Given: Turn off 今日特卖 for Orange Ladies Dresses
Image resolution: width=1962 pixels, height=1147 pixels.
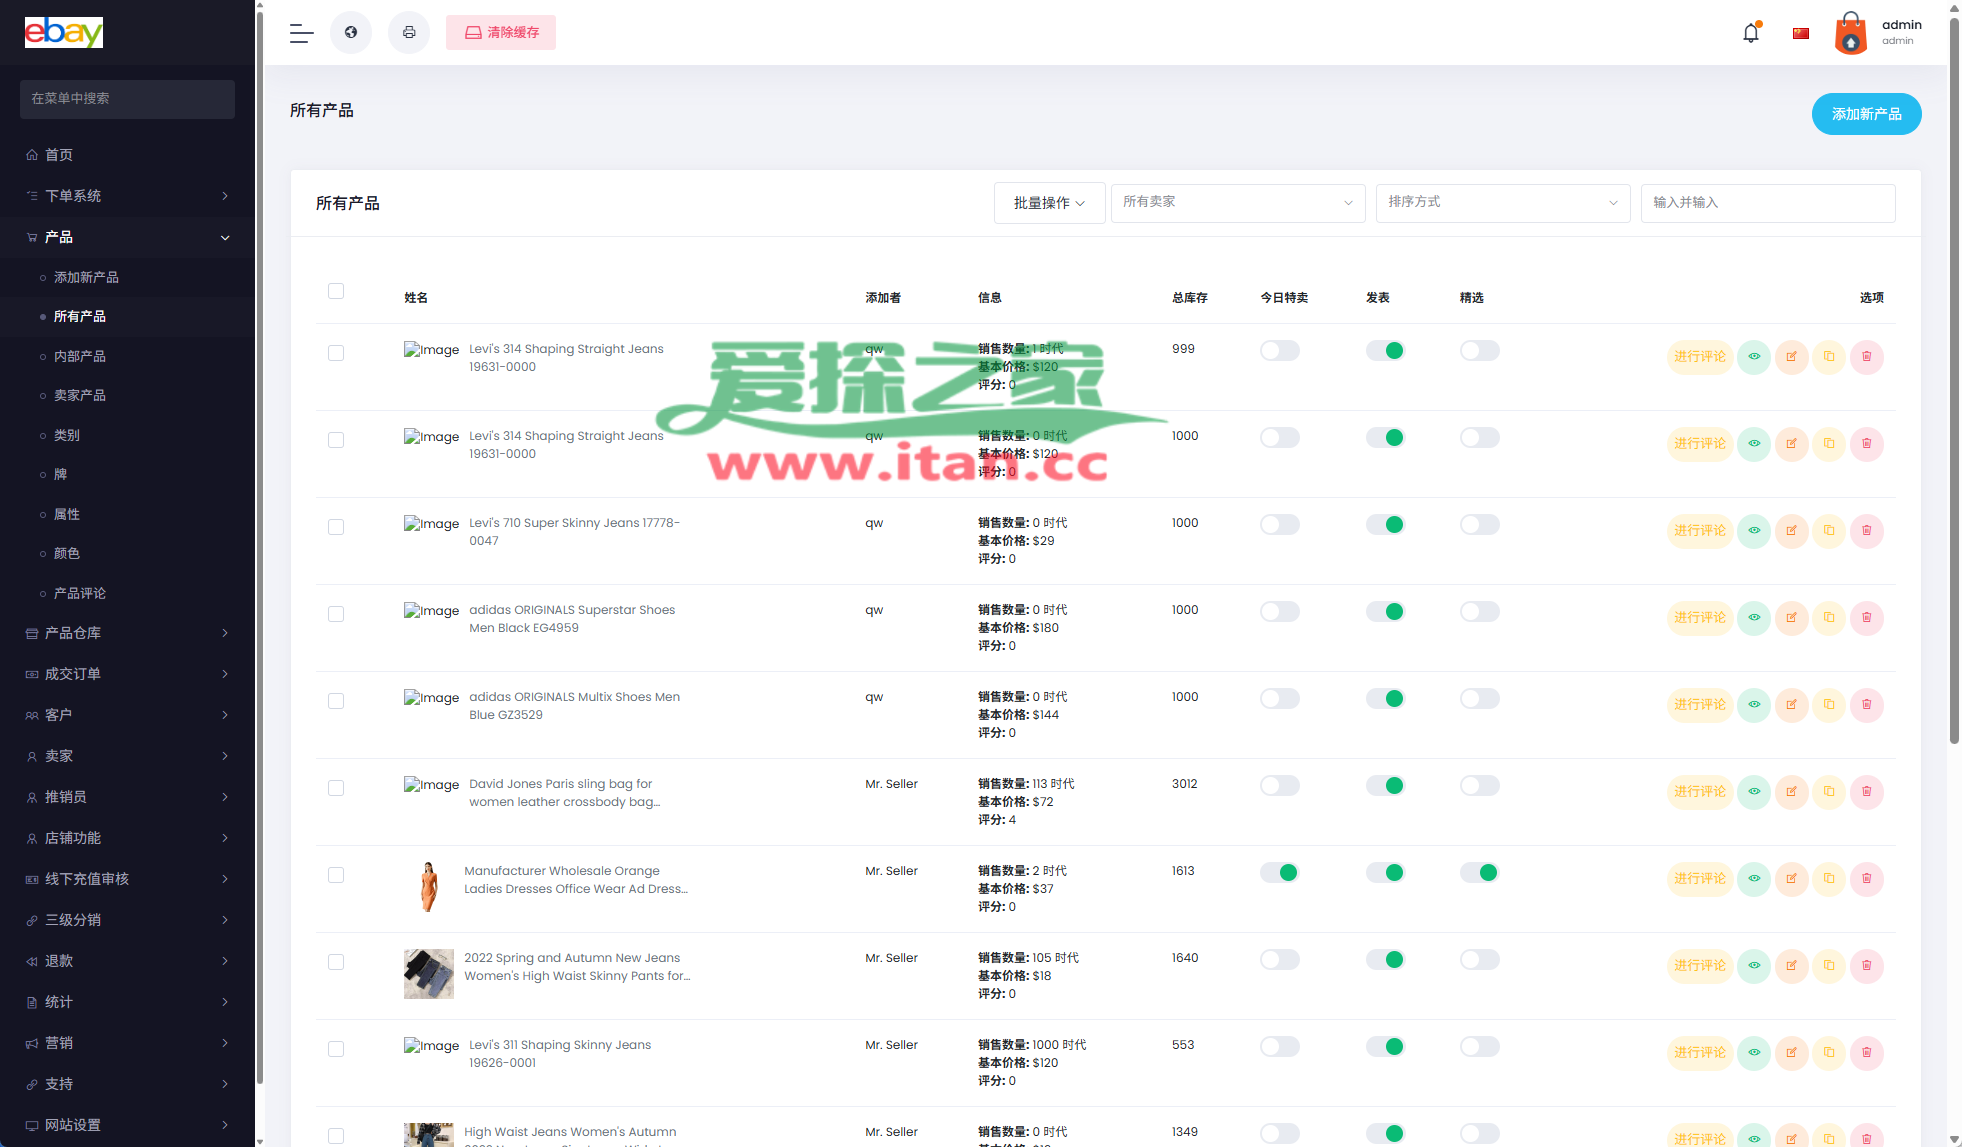Looking at the screenshot, I should [x=1279, y=873].
